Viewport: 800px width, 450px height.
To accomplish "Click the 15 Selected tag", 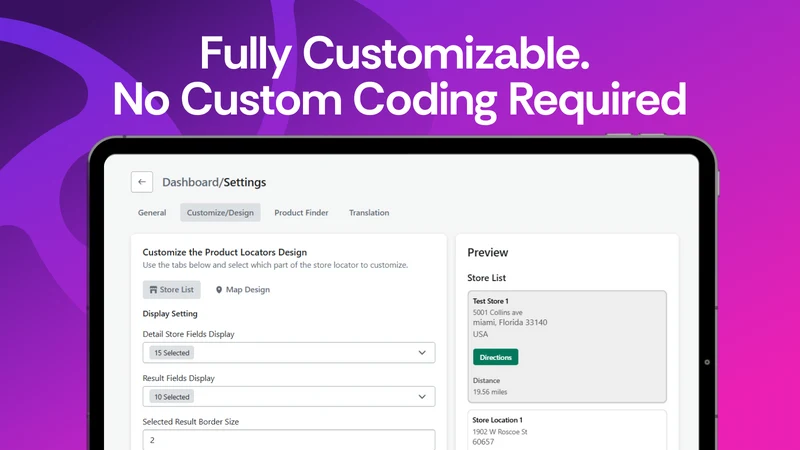I will pyautogui.click(x=172, y=353).
